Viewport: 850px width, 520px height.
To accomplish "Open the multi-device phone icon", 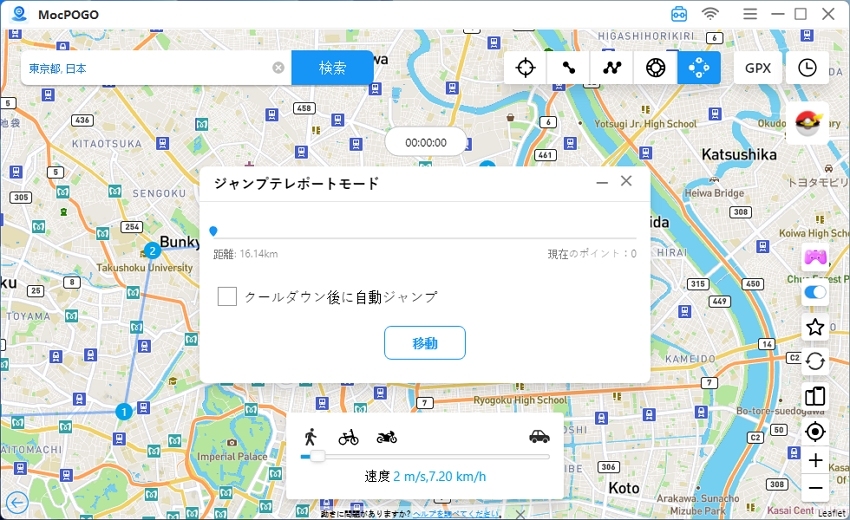I will pyautogui.click(x=815, y=396).
